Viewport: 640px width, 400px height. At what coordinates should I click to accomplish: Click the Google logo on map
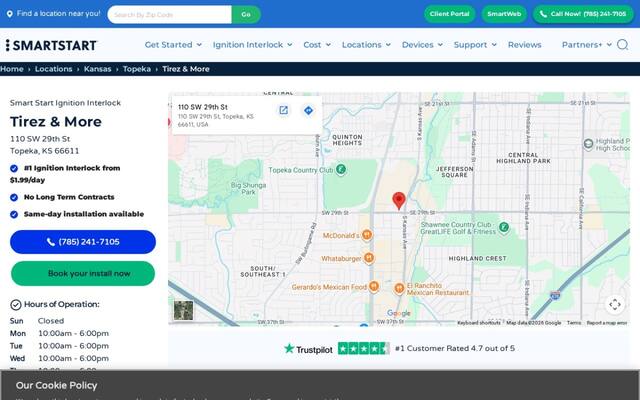point(399,313)
